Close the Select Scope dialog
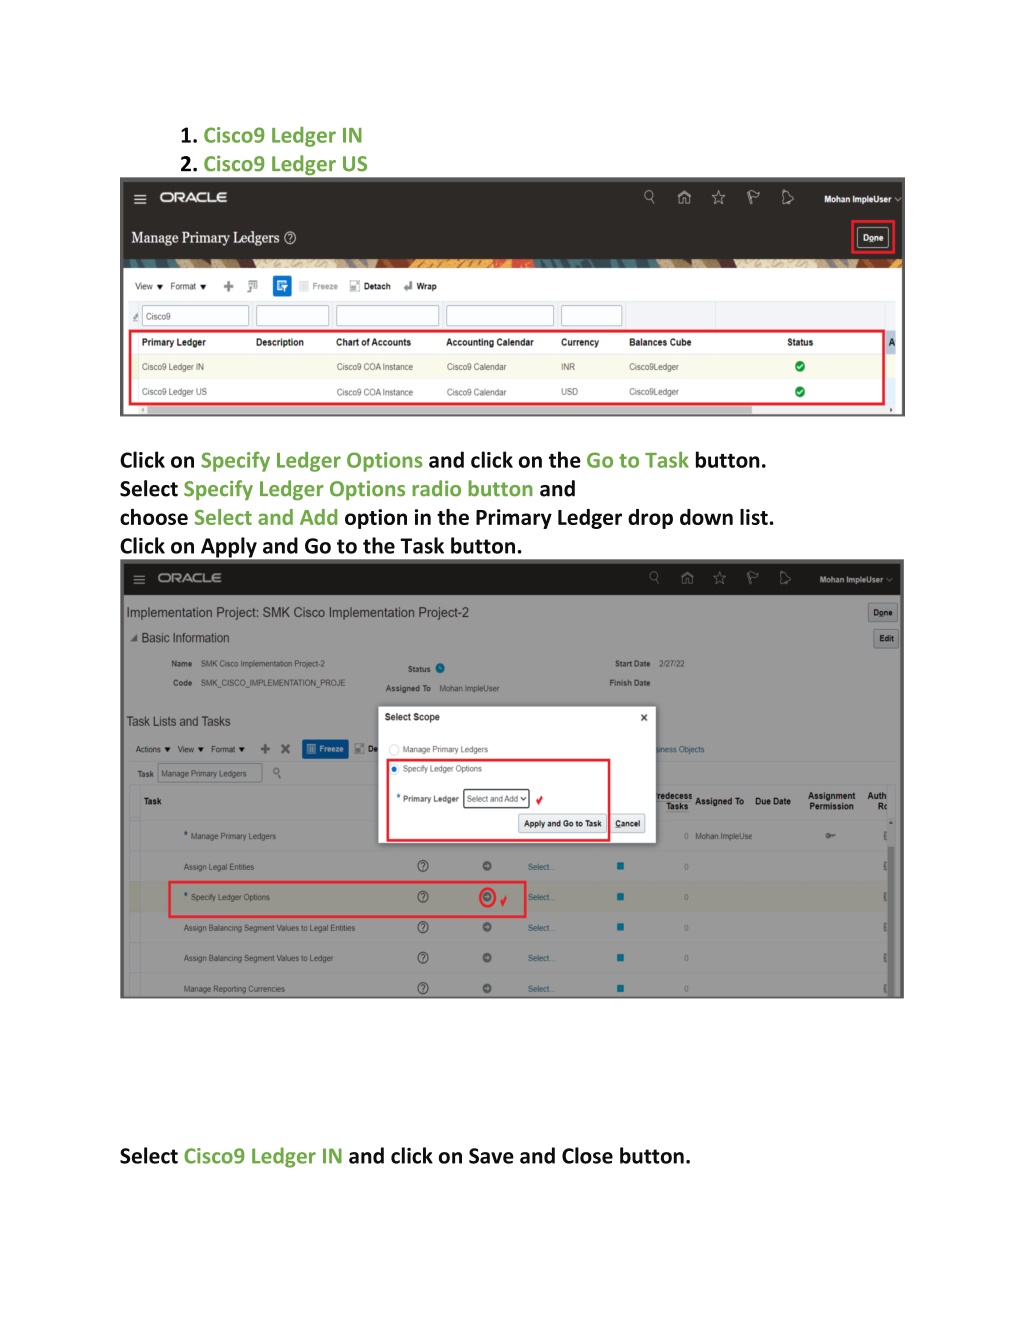1024x1325 pixels. click(644, 717)
